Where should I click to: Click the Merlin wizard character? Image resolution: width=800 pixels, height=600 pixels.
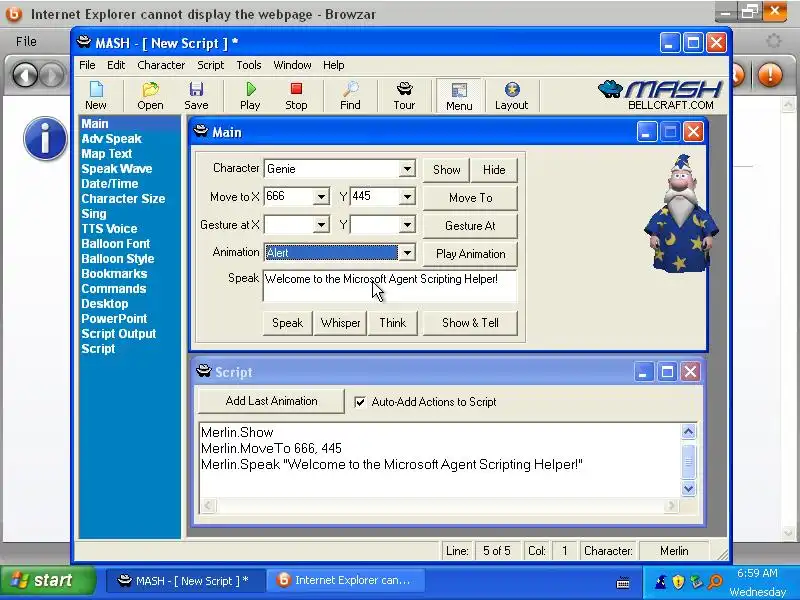[681, 213]
